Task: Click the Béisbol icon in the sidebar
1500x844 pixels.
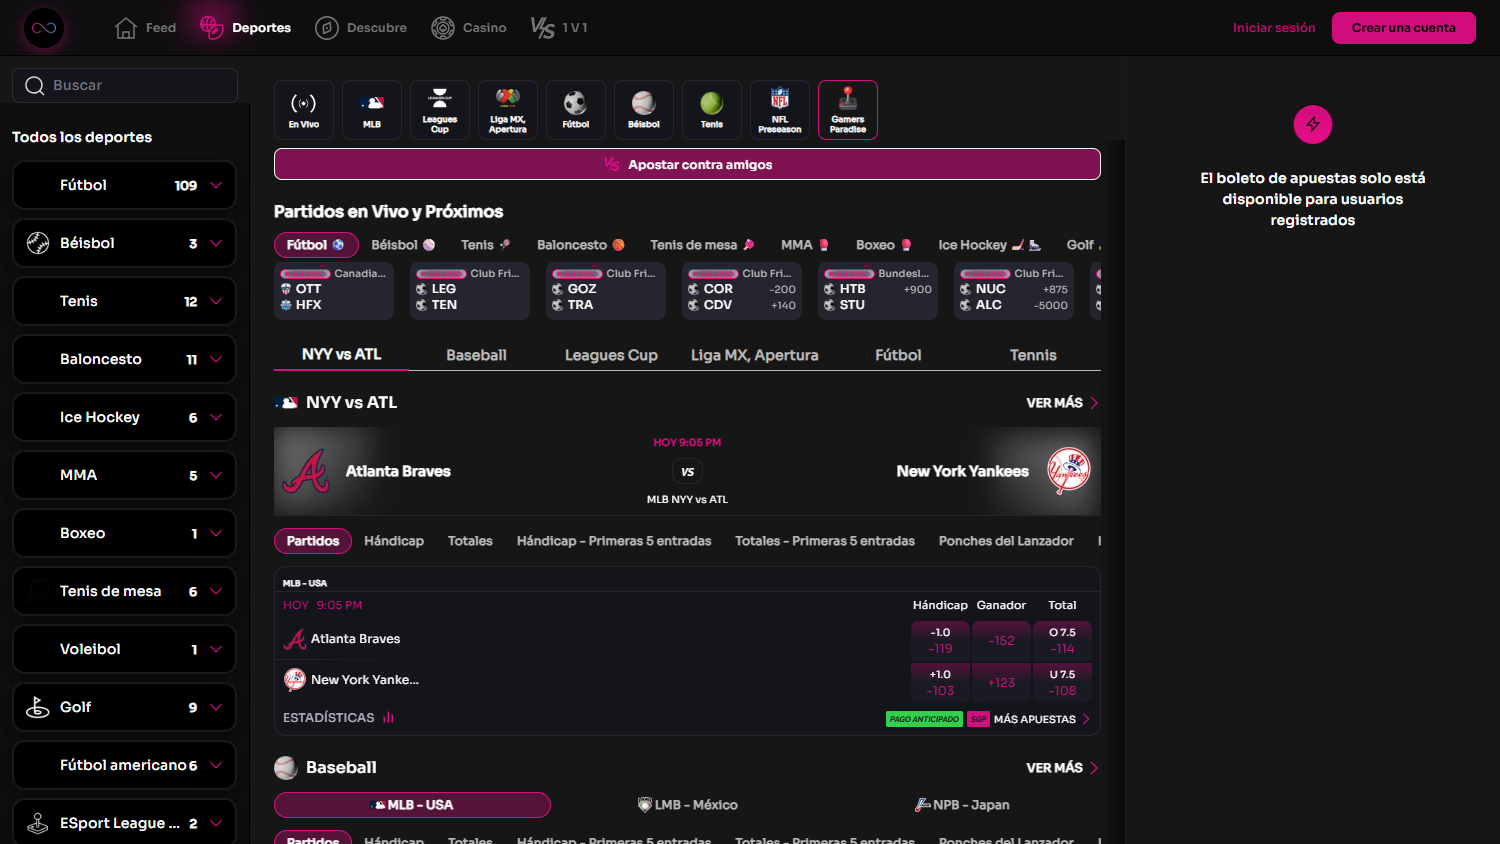Action: click(x=38, y=243)
